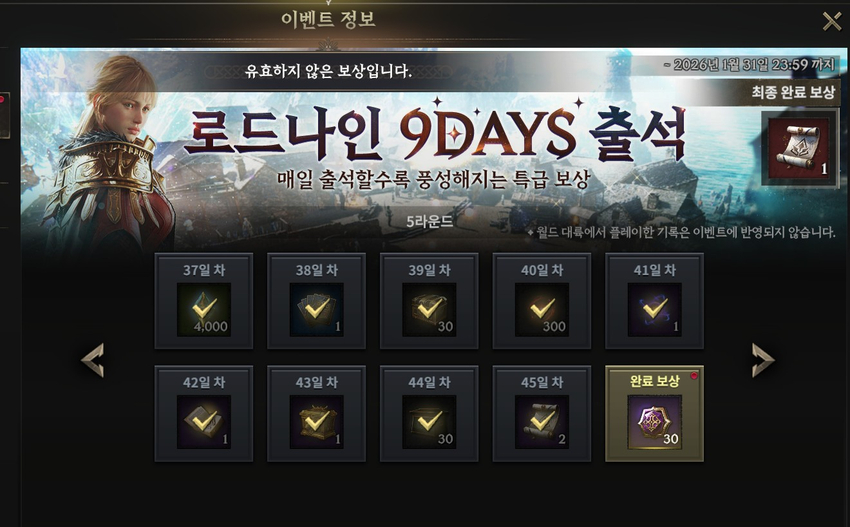This screenshot has height=527, width=850.
Task: Go to previous round with left arrow
Action: (93, 360)
